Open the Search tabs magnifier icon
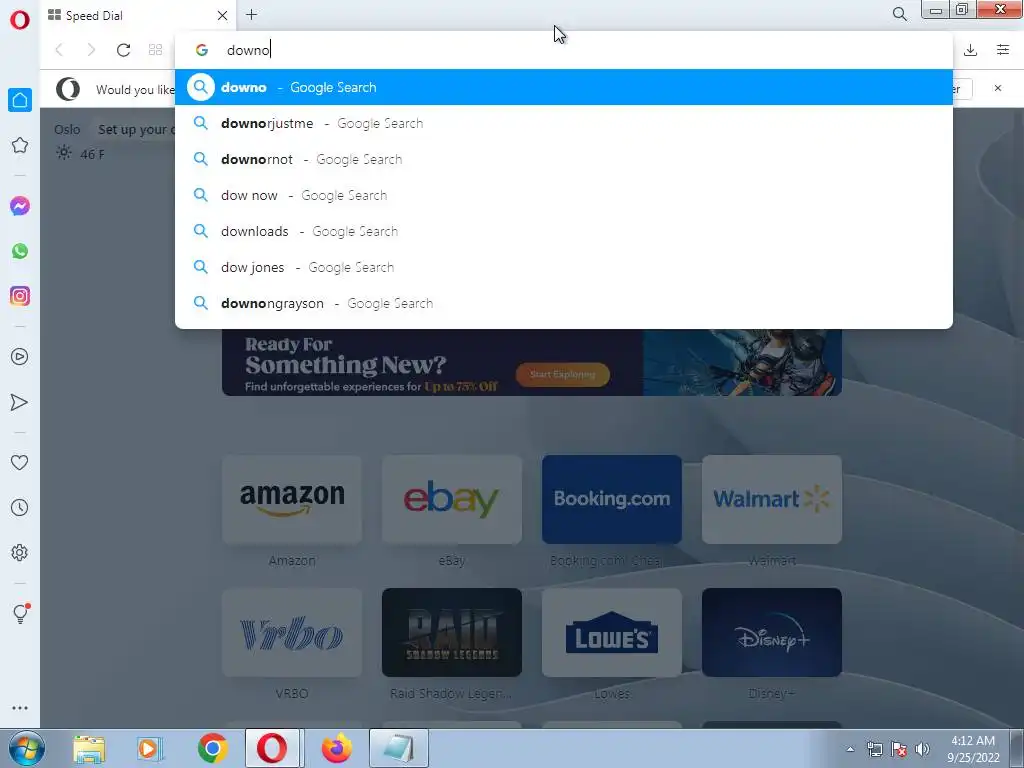Viewport: 1024px width, 768px height. [x=899, y=14]
